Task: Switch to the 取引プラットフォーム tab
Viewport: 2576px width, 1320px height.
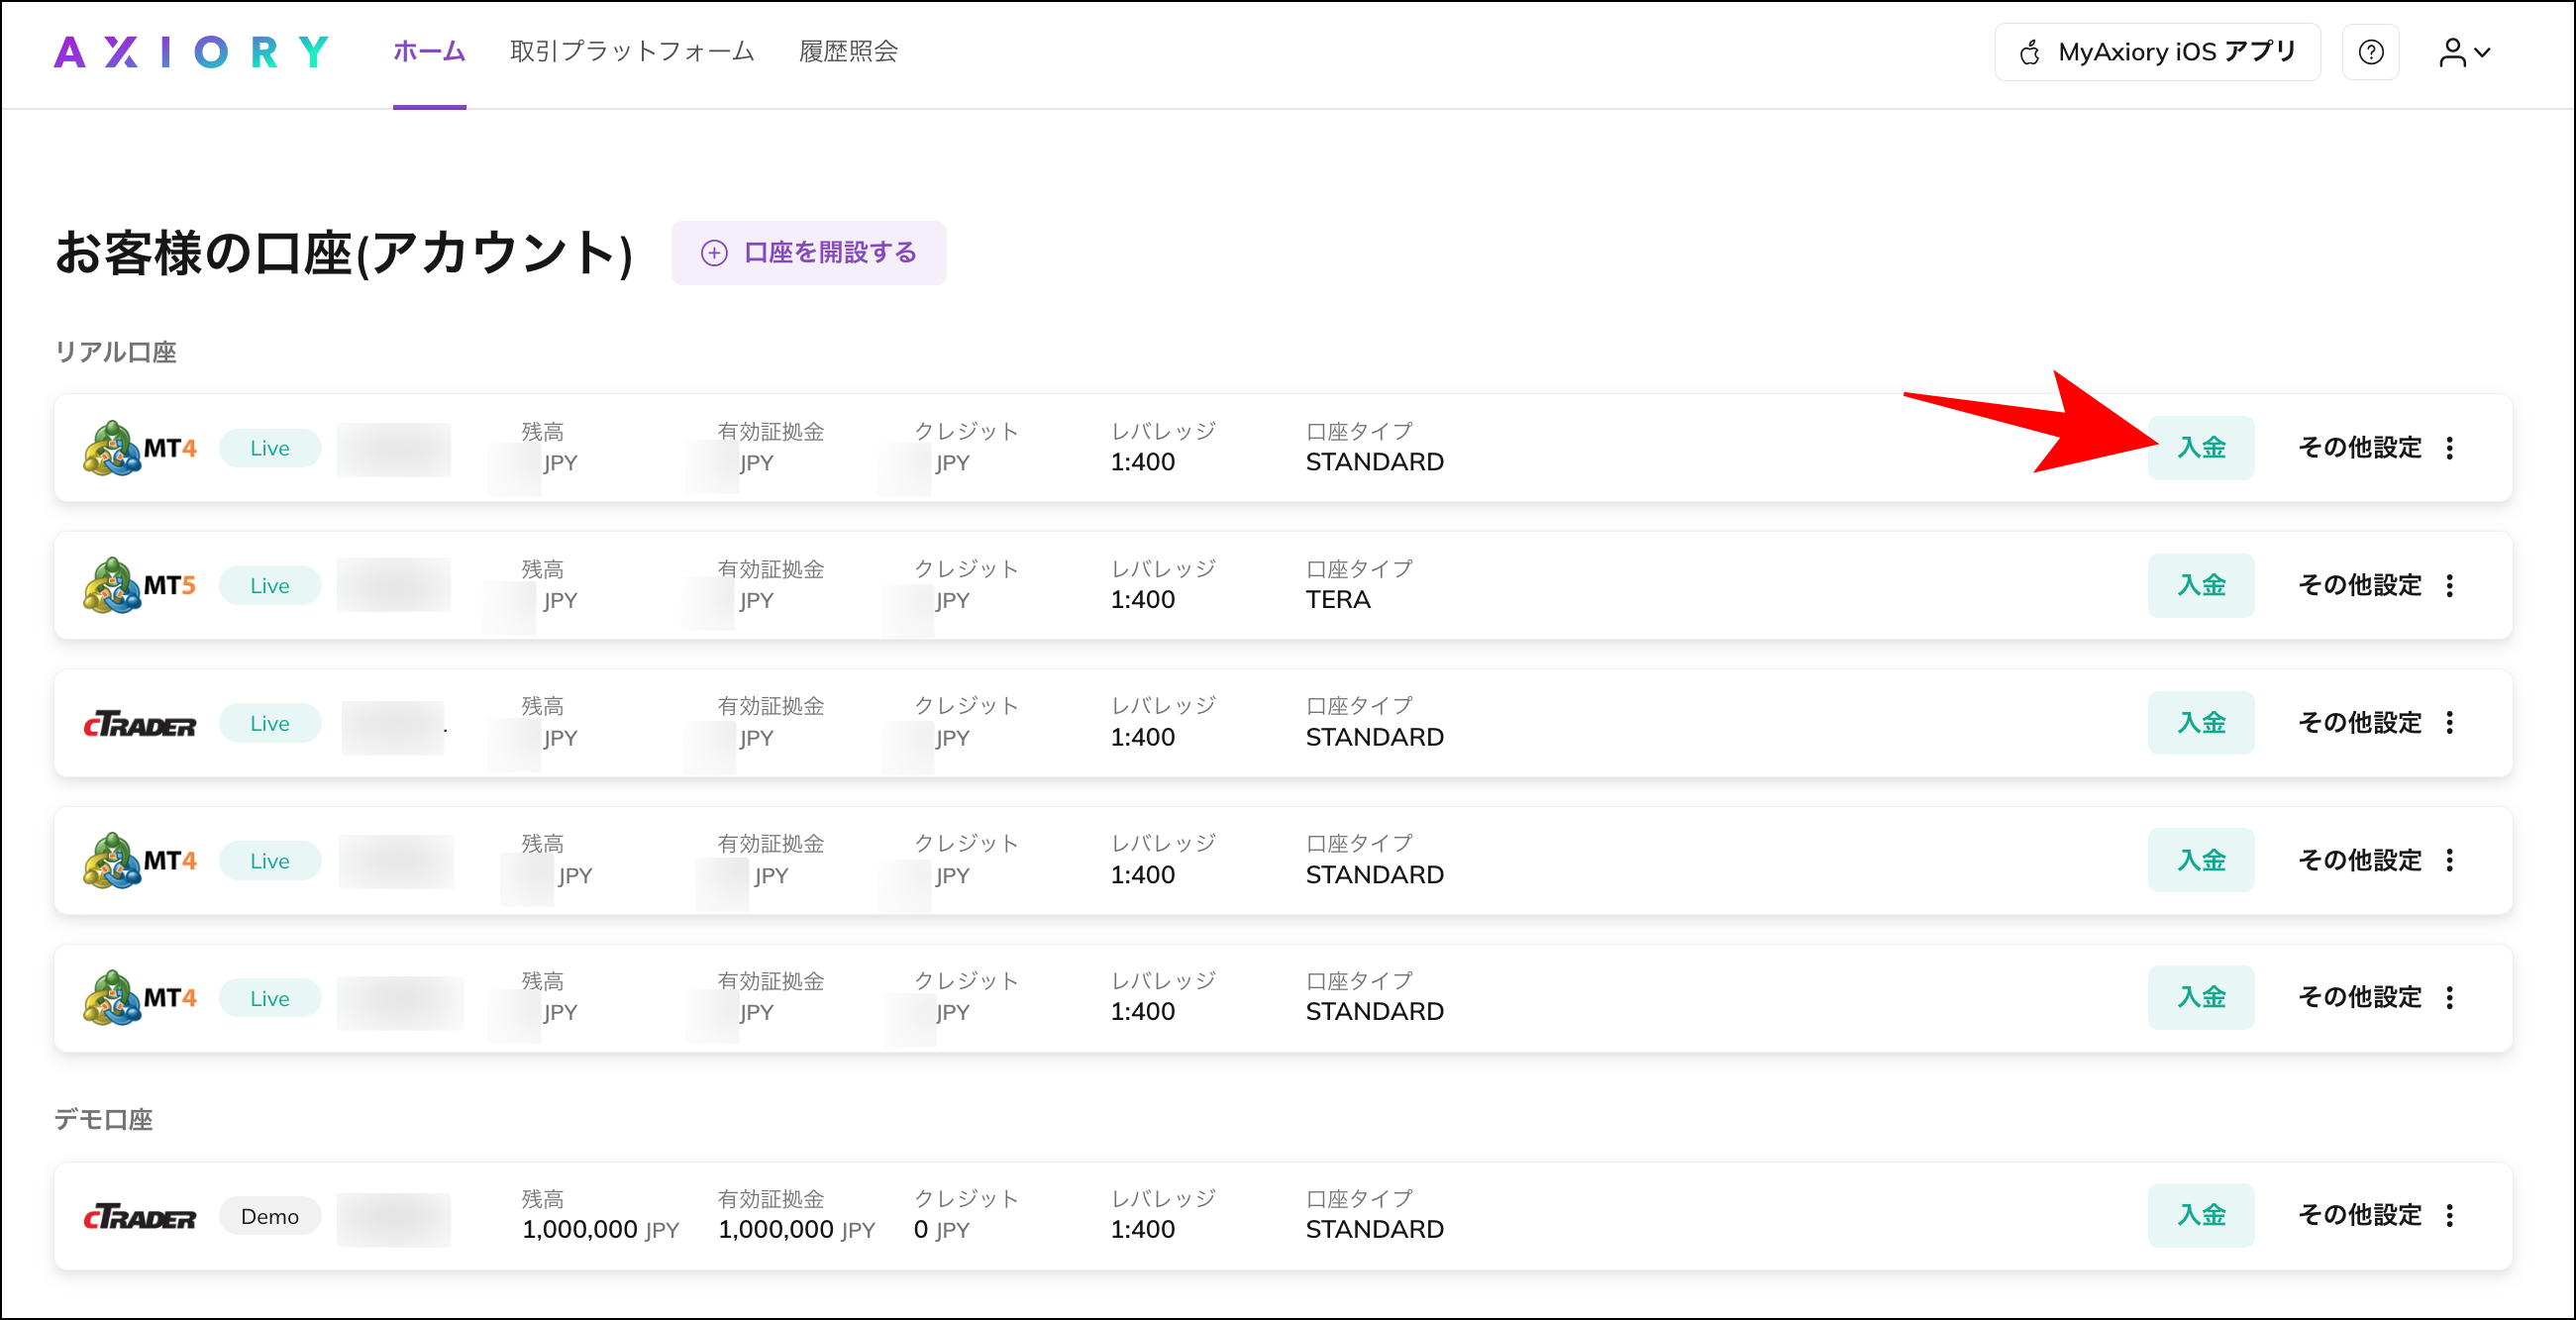Action: pyautogui.click(x=631, y=51)
